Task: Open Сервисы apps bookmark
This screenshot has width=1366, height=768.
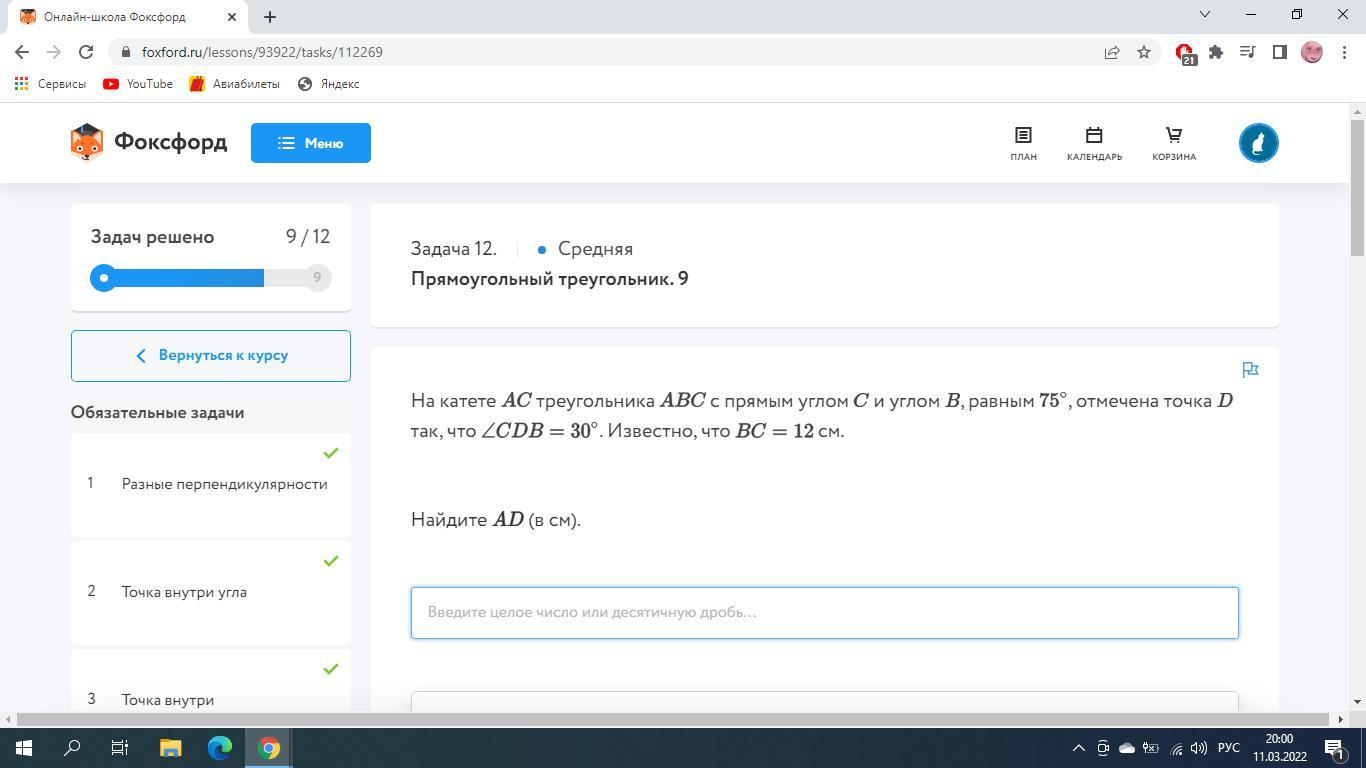Action: tap(50, 84)
